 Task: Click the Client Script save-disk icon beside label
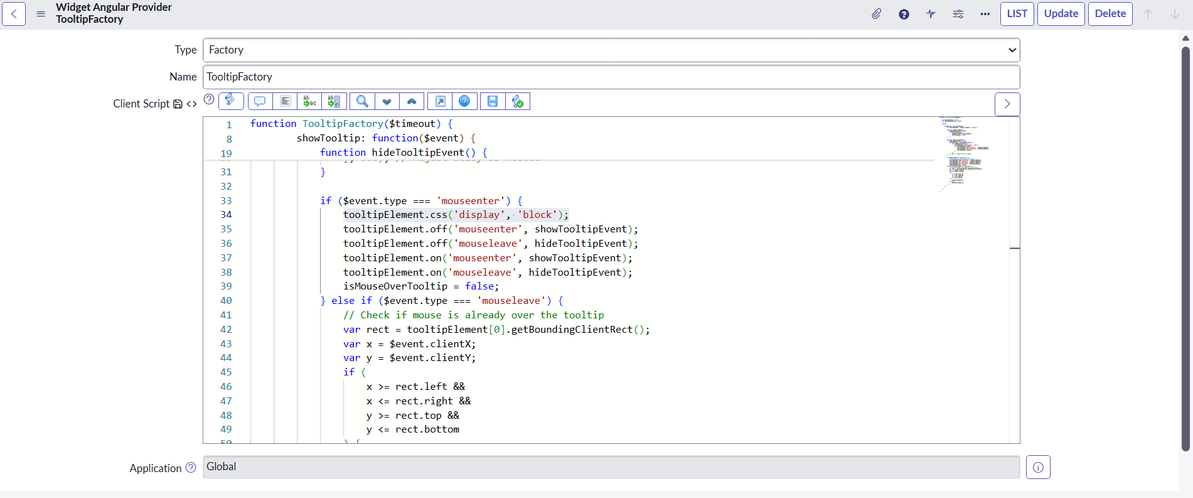pos(177,103)
